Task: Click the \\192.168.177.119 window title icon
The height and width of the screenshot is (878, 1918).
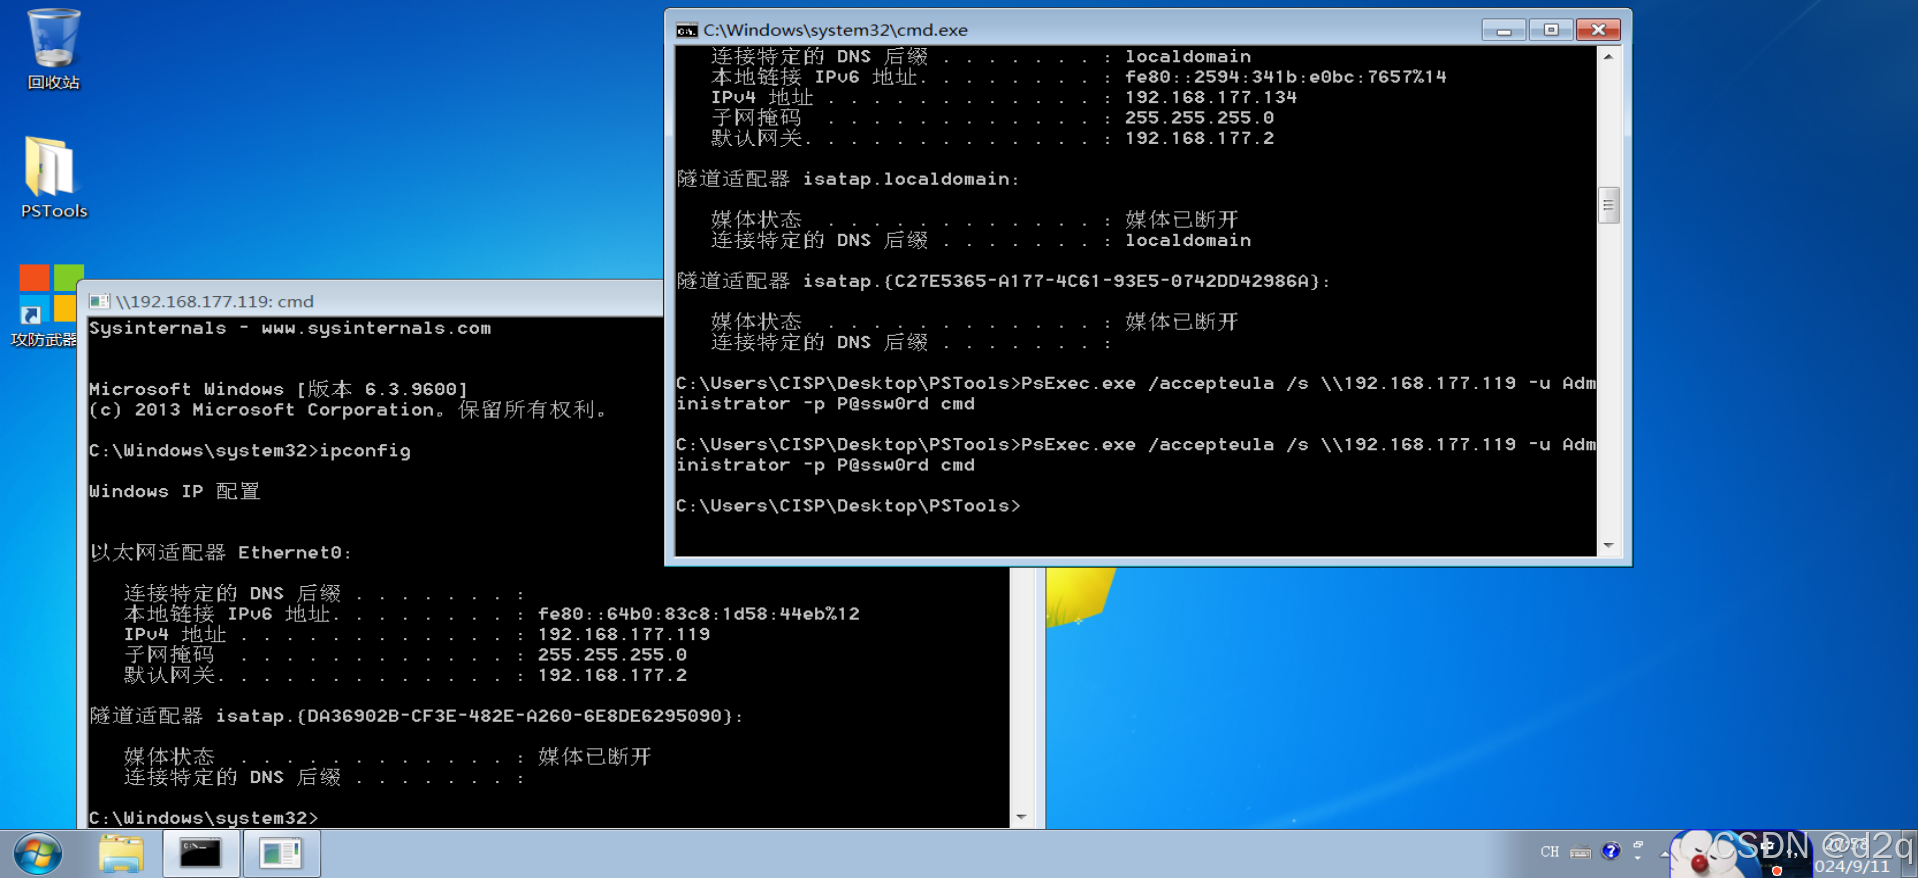Action: 99,301
